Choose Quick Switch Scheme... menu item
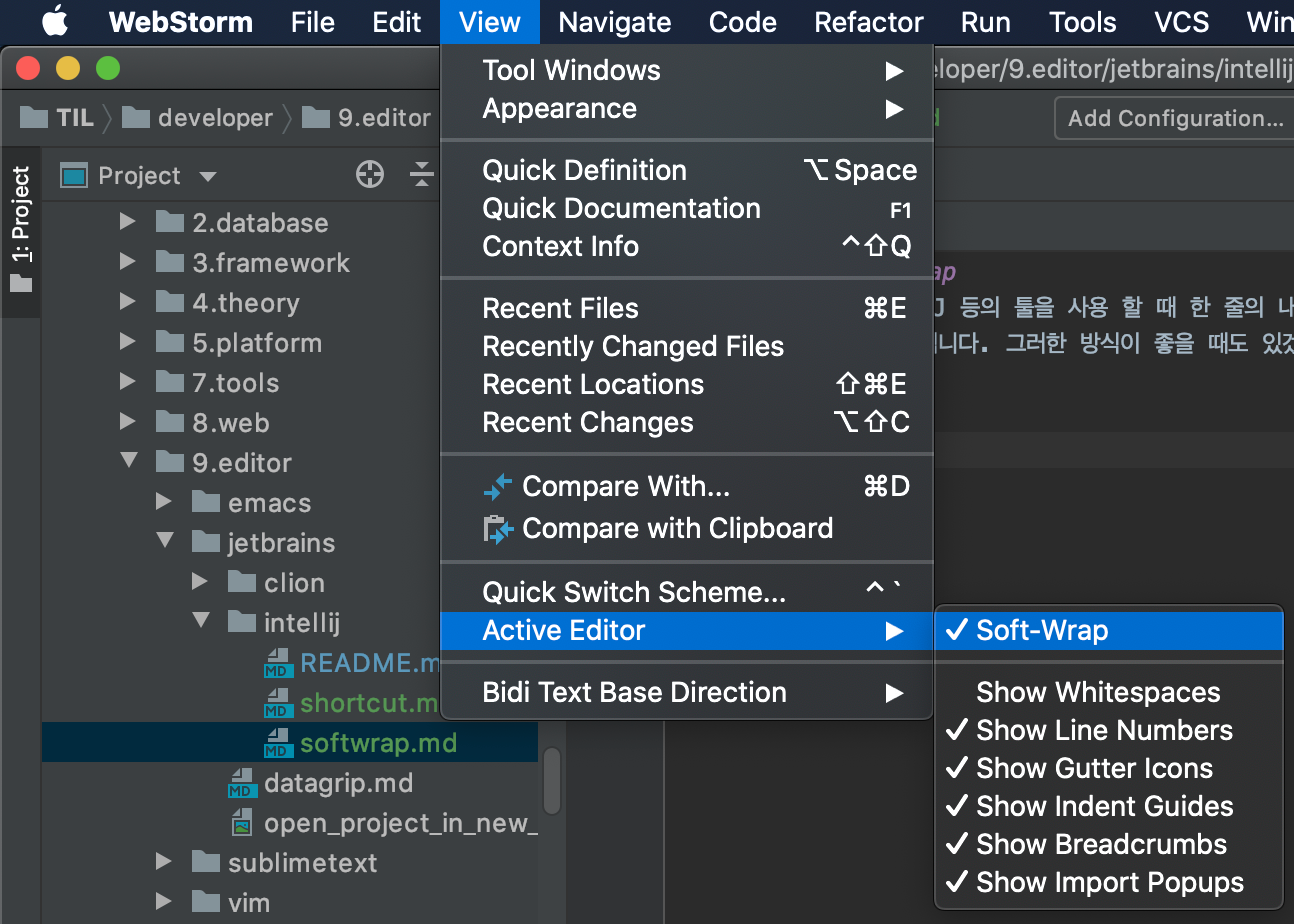The image size is (1294, 924). 687,592
